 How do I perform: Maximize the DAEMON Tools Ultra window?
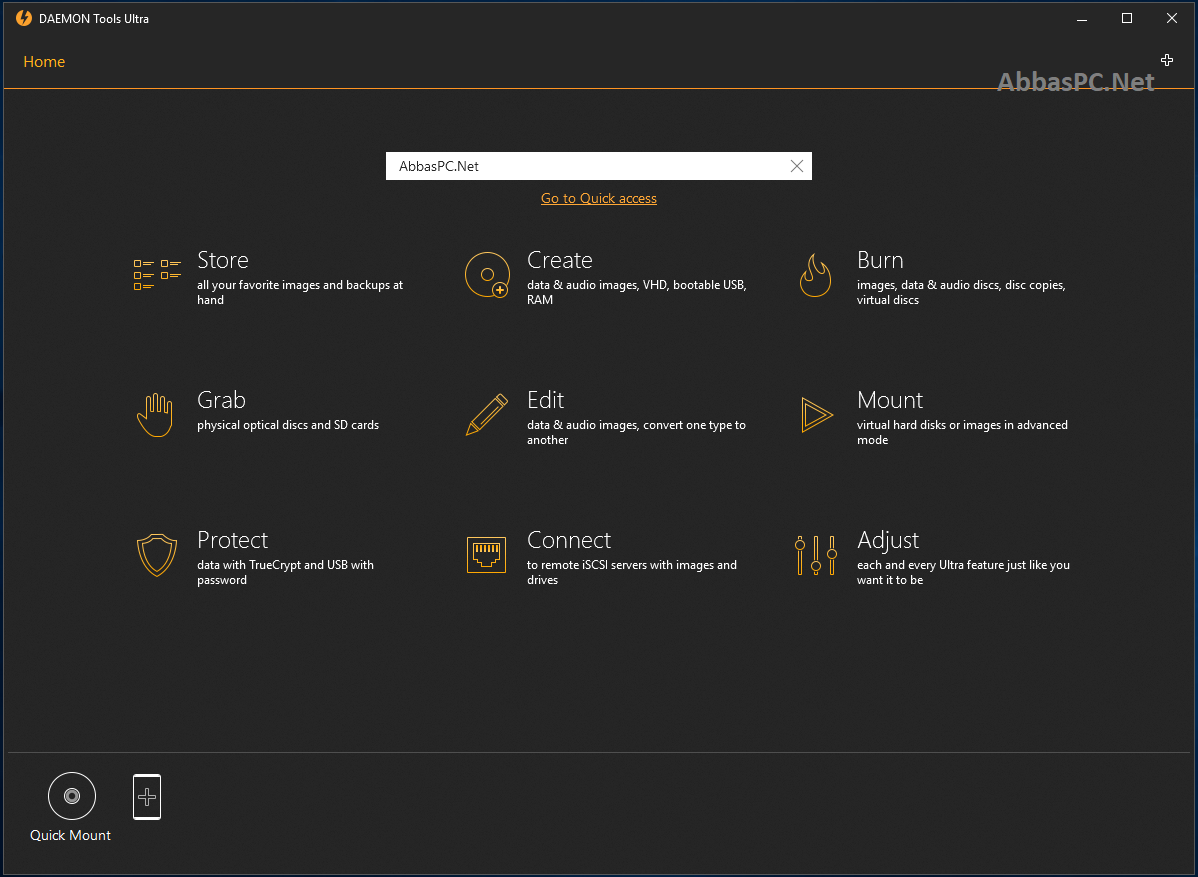click(1127, 18)
